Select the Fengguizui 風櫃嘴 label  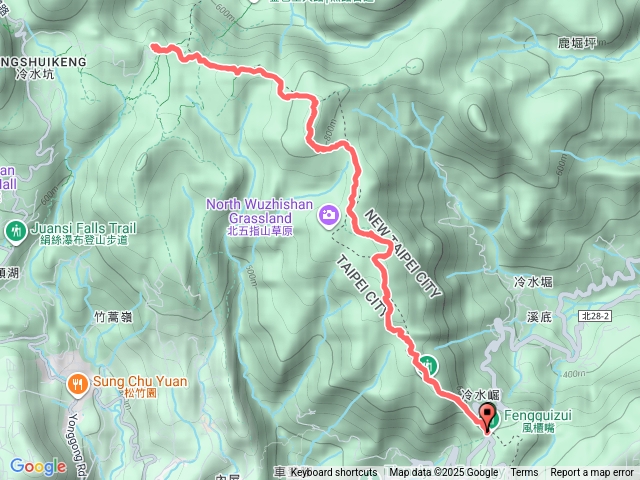pyautogui.click(x=538, y=421)
